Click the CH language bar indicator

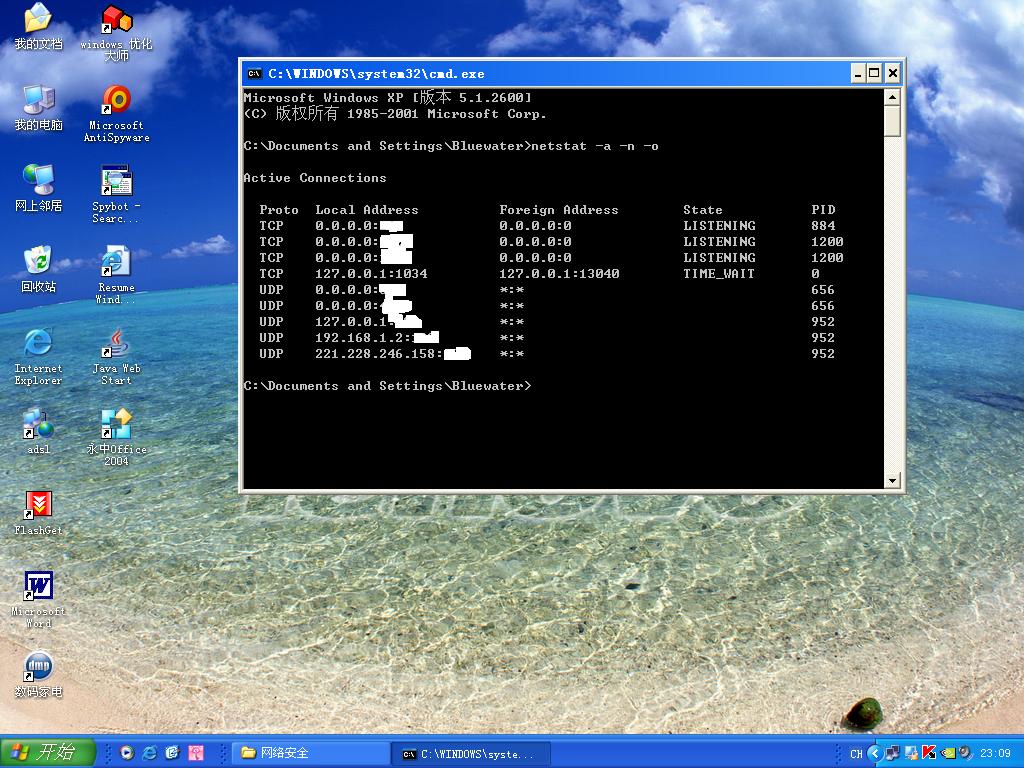(856, 753)
